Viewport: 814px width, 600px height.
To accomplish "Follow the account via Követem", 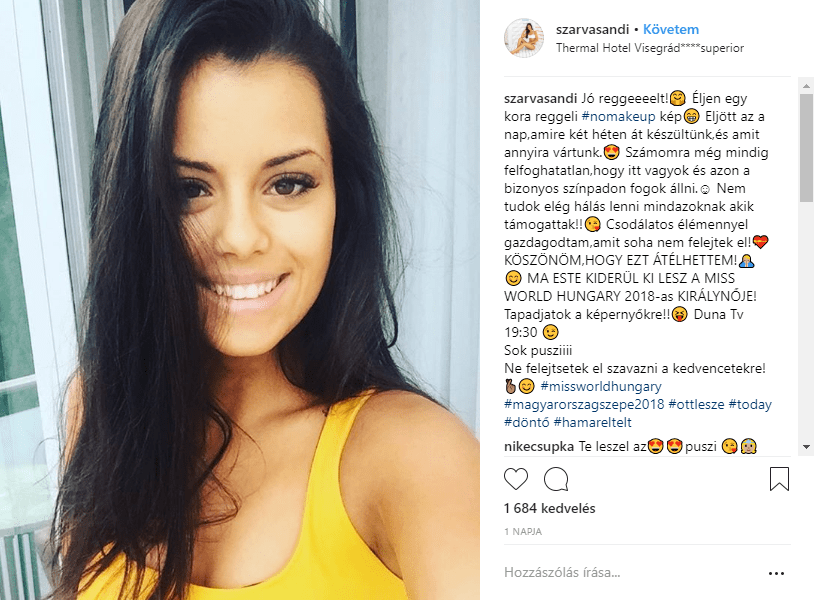I will click(x=671, y=30).
